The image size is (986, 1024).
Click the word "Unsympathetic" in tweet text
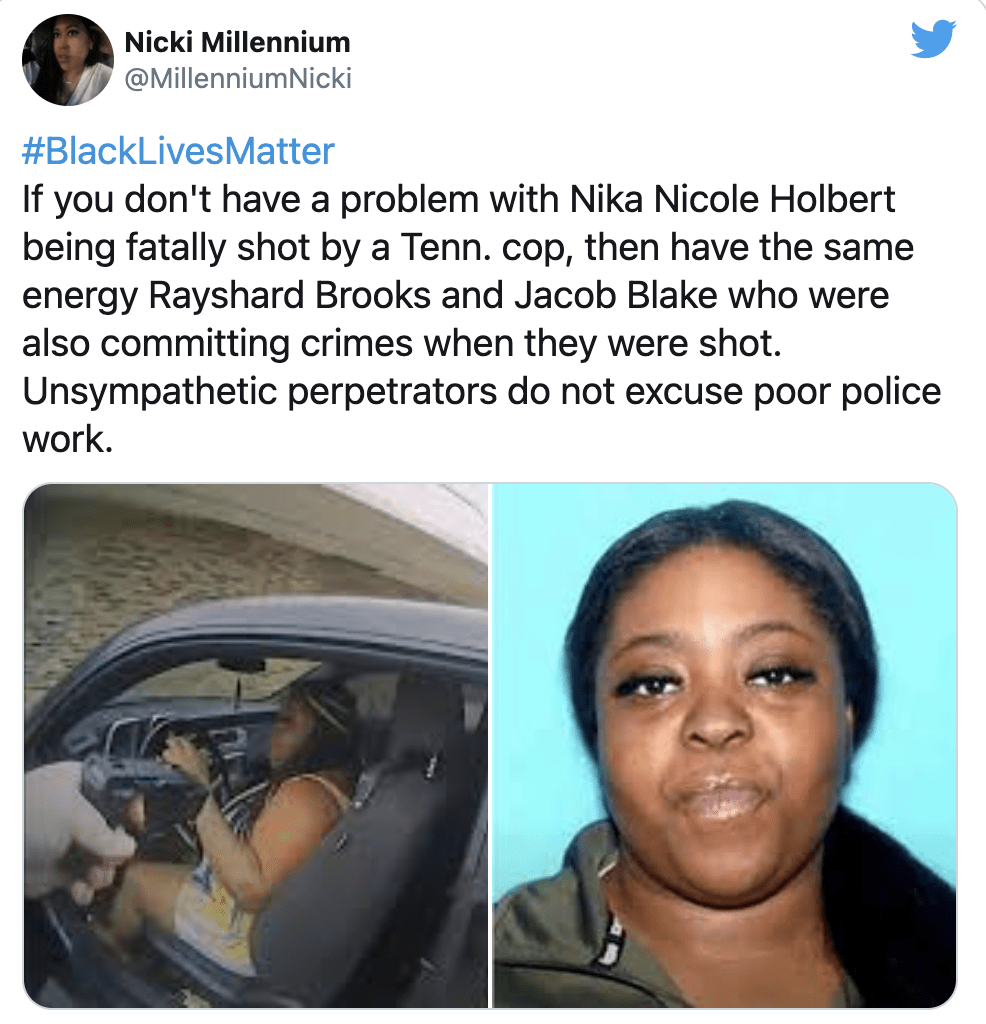click(150, 392)
